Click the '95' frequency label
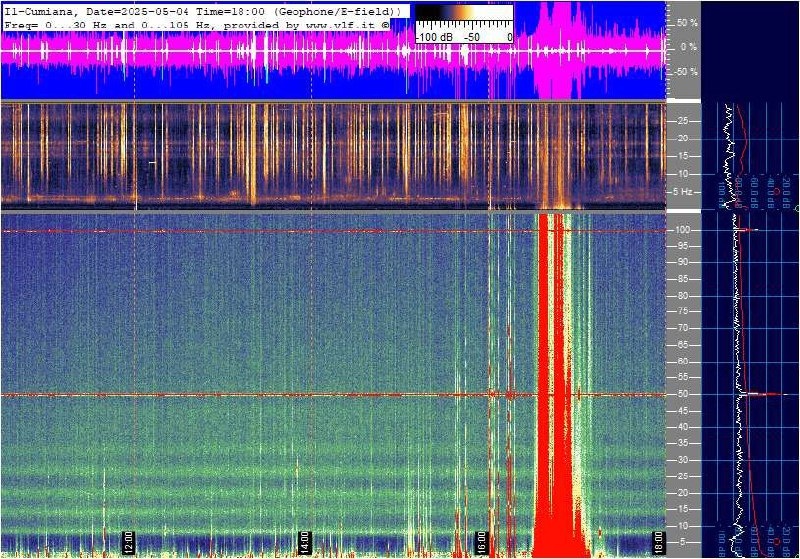Viewport: 800px width, 559px height. (x=683, y=246)
